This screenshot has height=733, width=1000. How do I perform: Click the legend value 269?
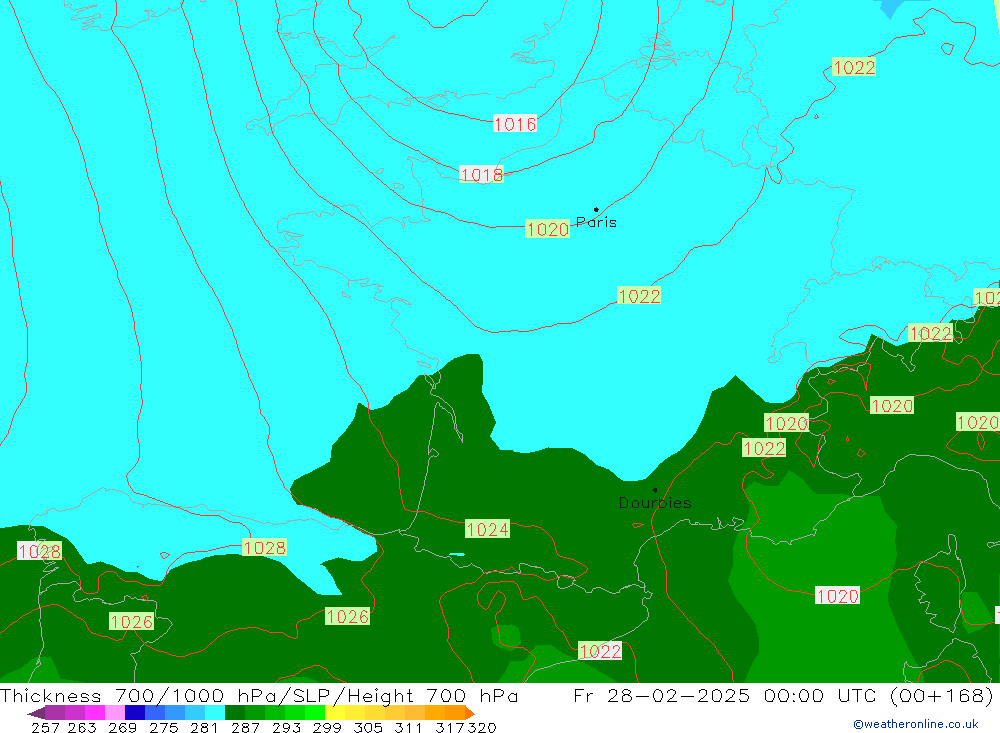(x=122, y=727)
